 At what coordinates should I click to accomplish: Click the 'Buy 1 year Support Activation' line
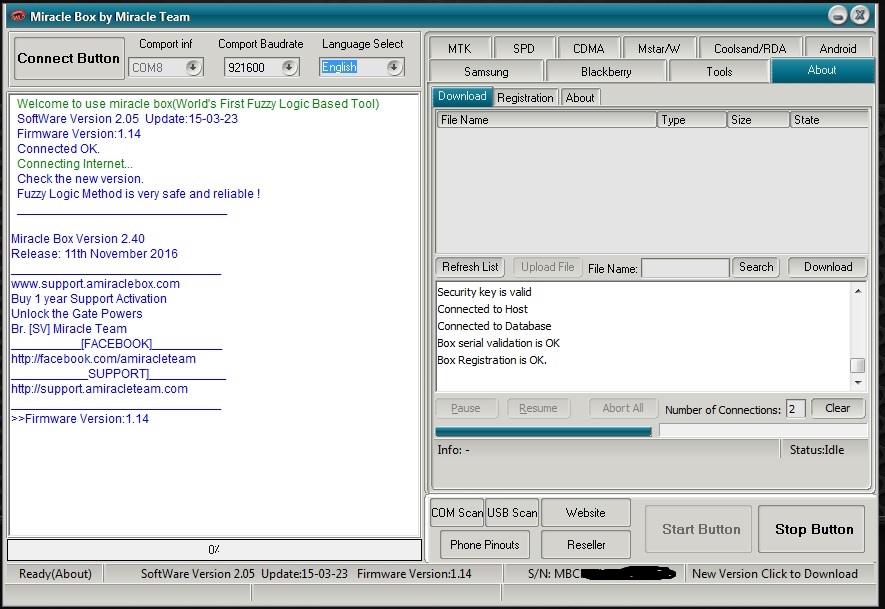point(89,299)
